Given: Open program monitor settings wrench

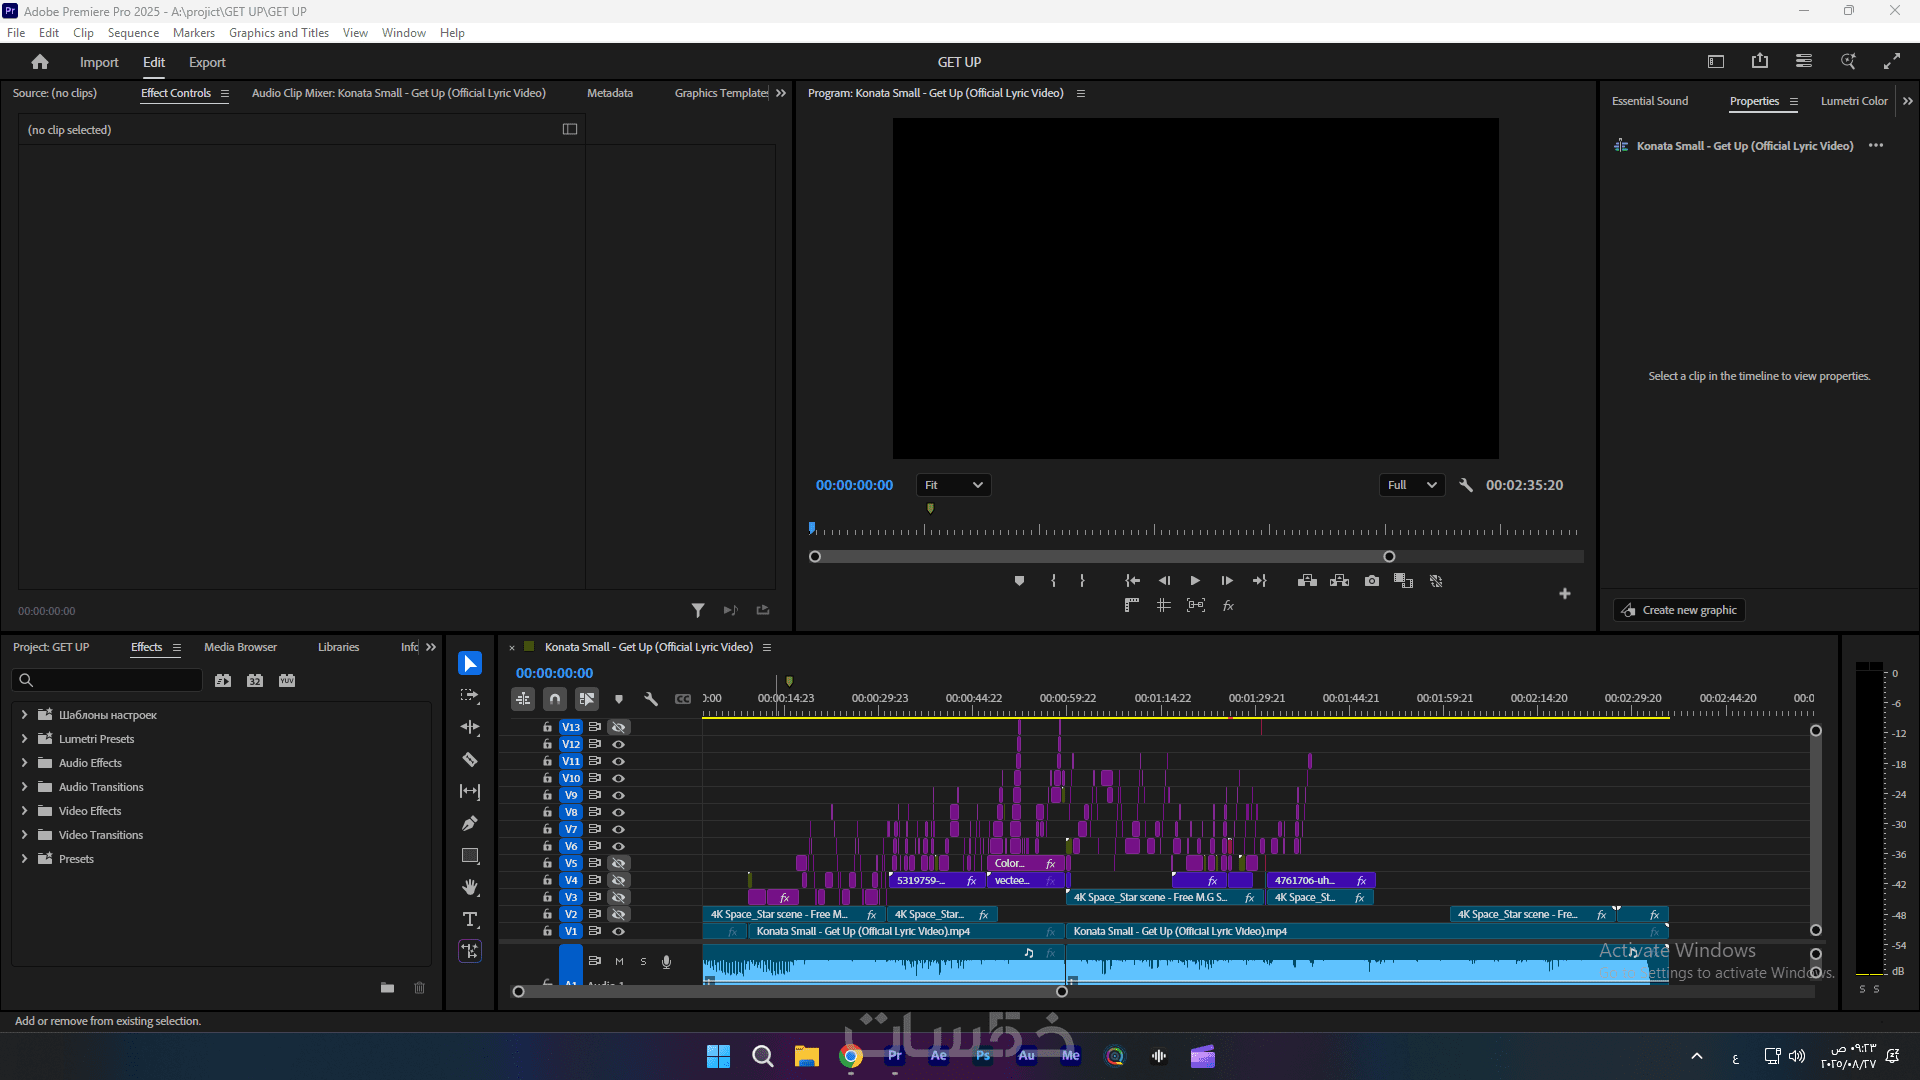Looking at the screenshot, I should point(1466,485).
